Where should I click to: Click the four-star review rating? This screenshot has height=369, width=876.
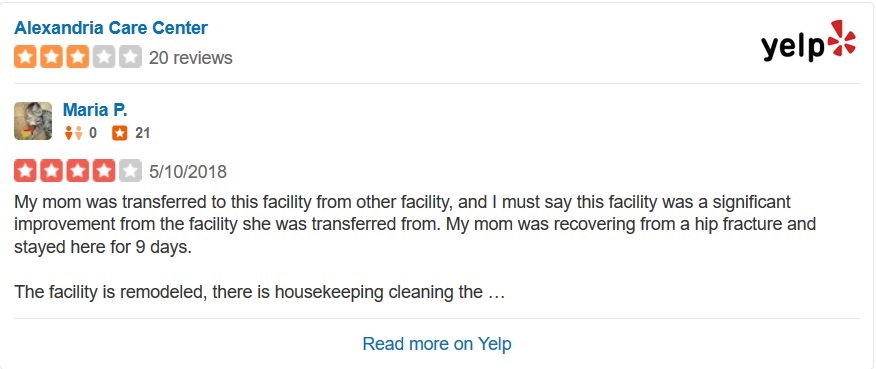click(78, 171)
